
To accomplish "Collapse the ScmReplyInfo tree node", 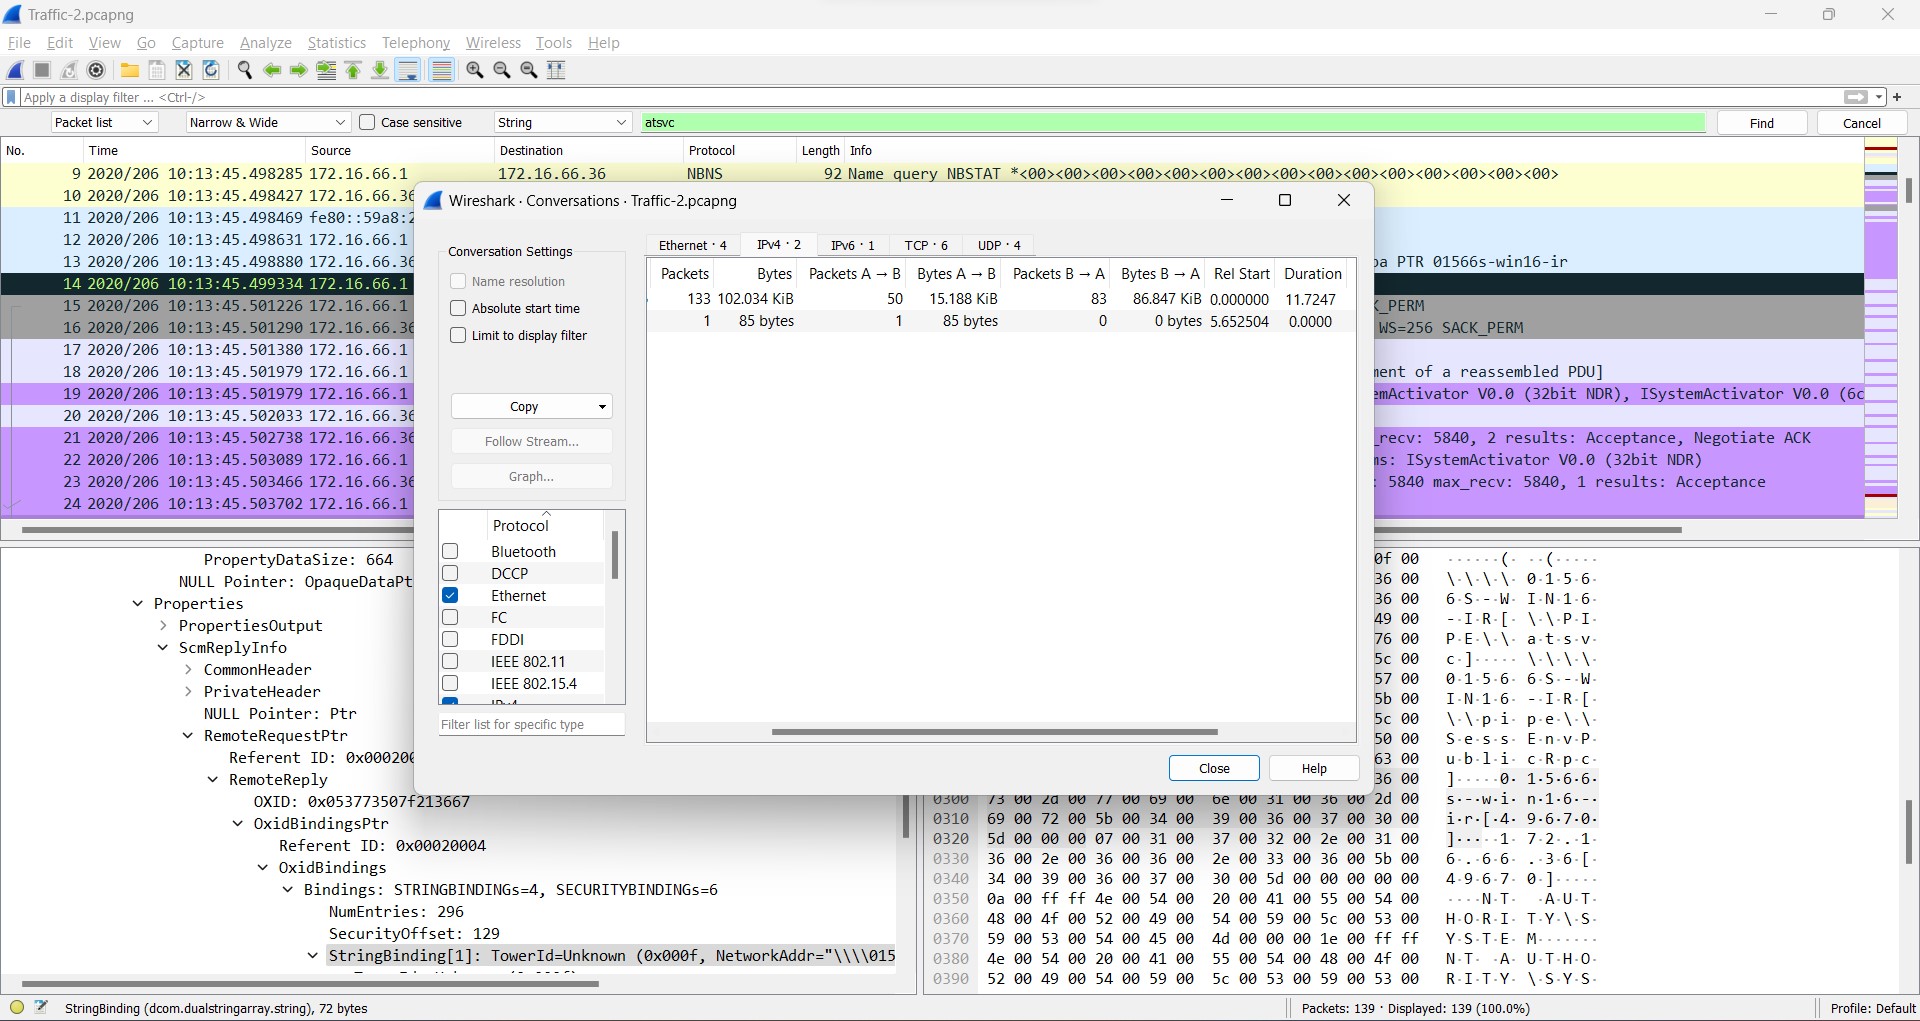I will click(163, 648).
